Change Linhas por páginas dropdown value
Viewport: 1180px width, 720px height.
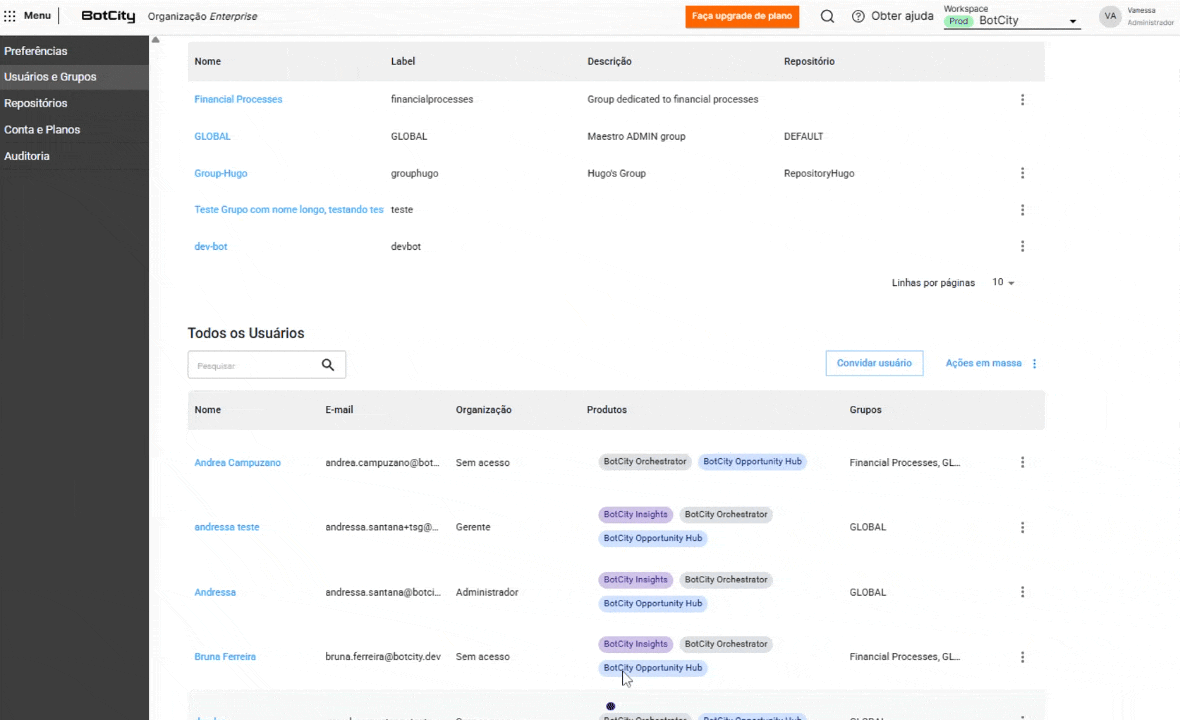[1003, 283]
